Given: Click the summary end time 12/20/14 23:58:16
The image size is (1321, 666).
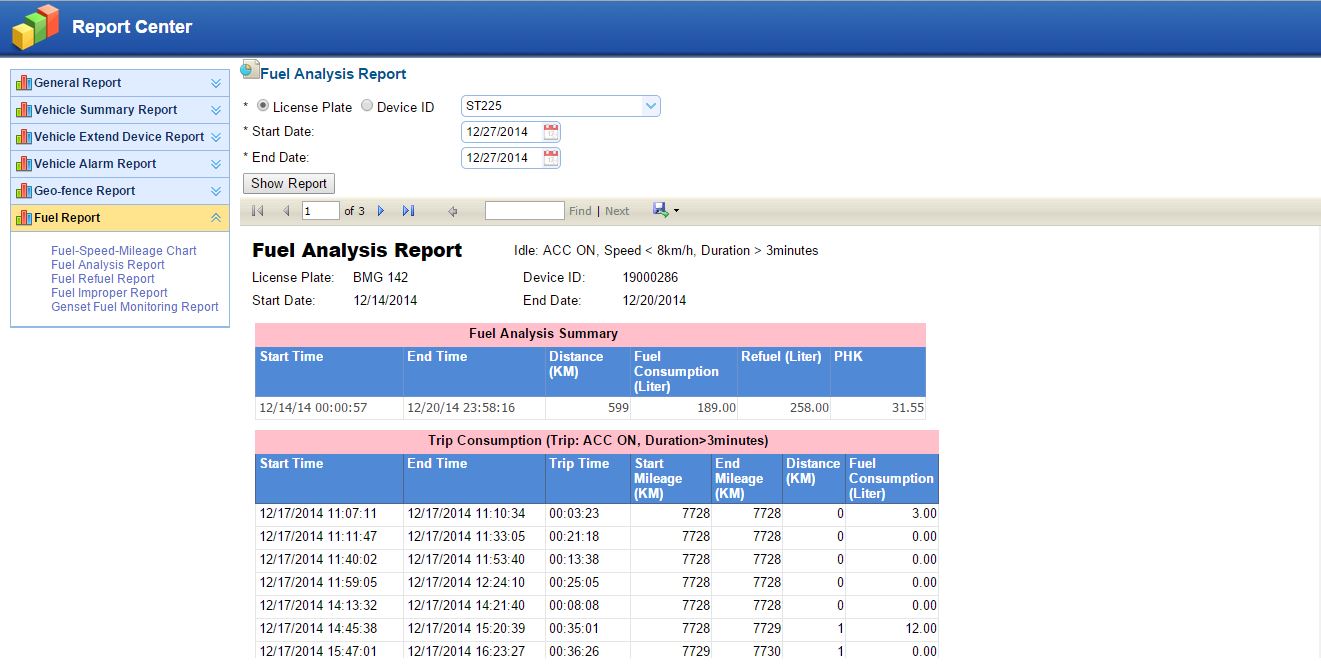Looking at the screenshot, I should 461,408.
